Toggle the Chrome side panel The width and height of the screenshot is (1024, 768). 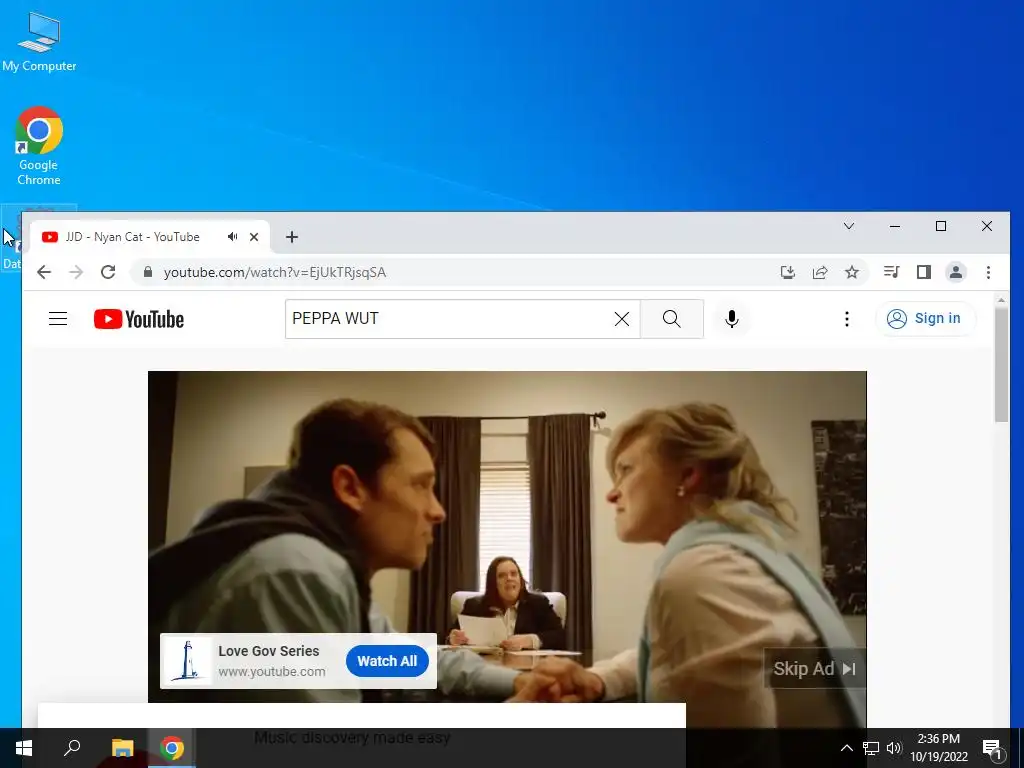coord(923,272)
